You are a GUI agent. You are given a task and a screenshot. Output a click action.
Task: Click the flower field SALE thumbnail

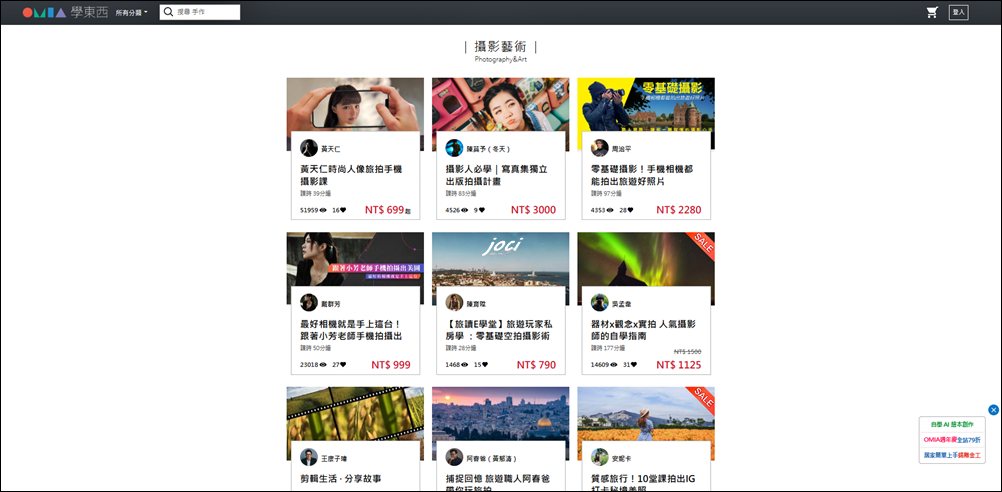(646, 413)
